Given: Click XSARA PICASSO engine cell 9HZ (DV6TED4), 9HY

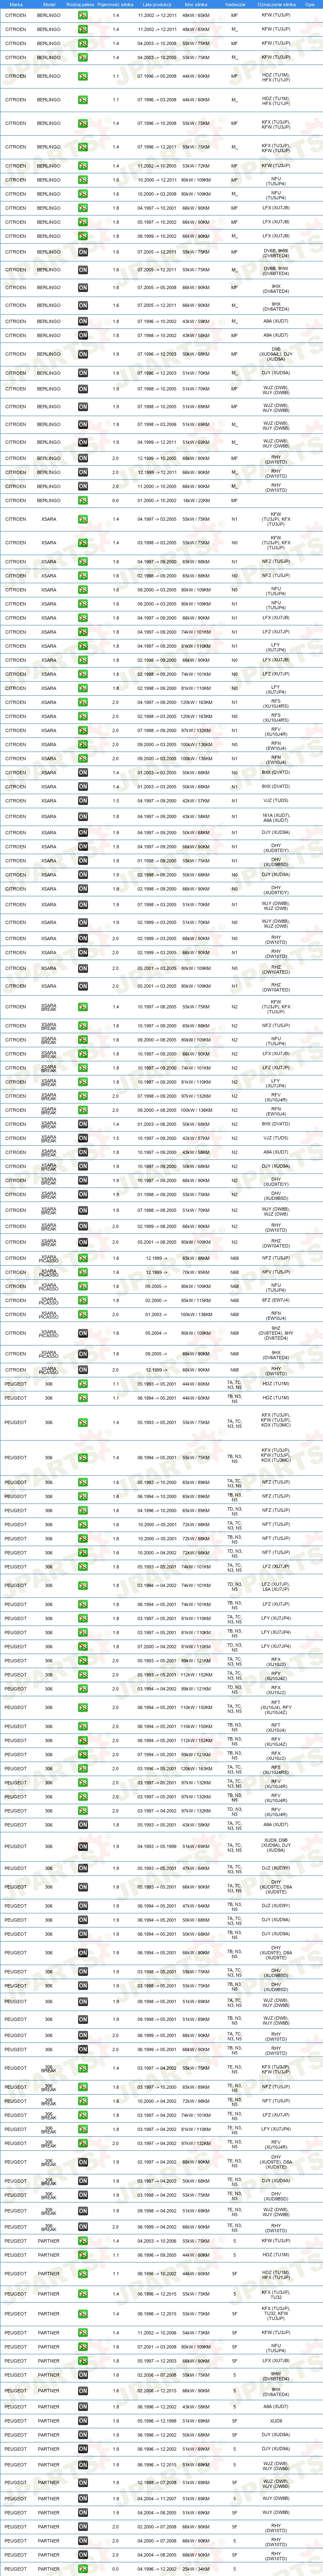Looking at the screenshot, I should (x=276, y=1333).
